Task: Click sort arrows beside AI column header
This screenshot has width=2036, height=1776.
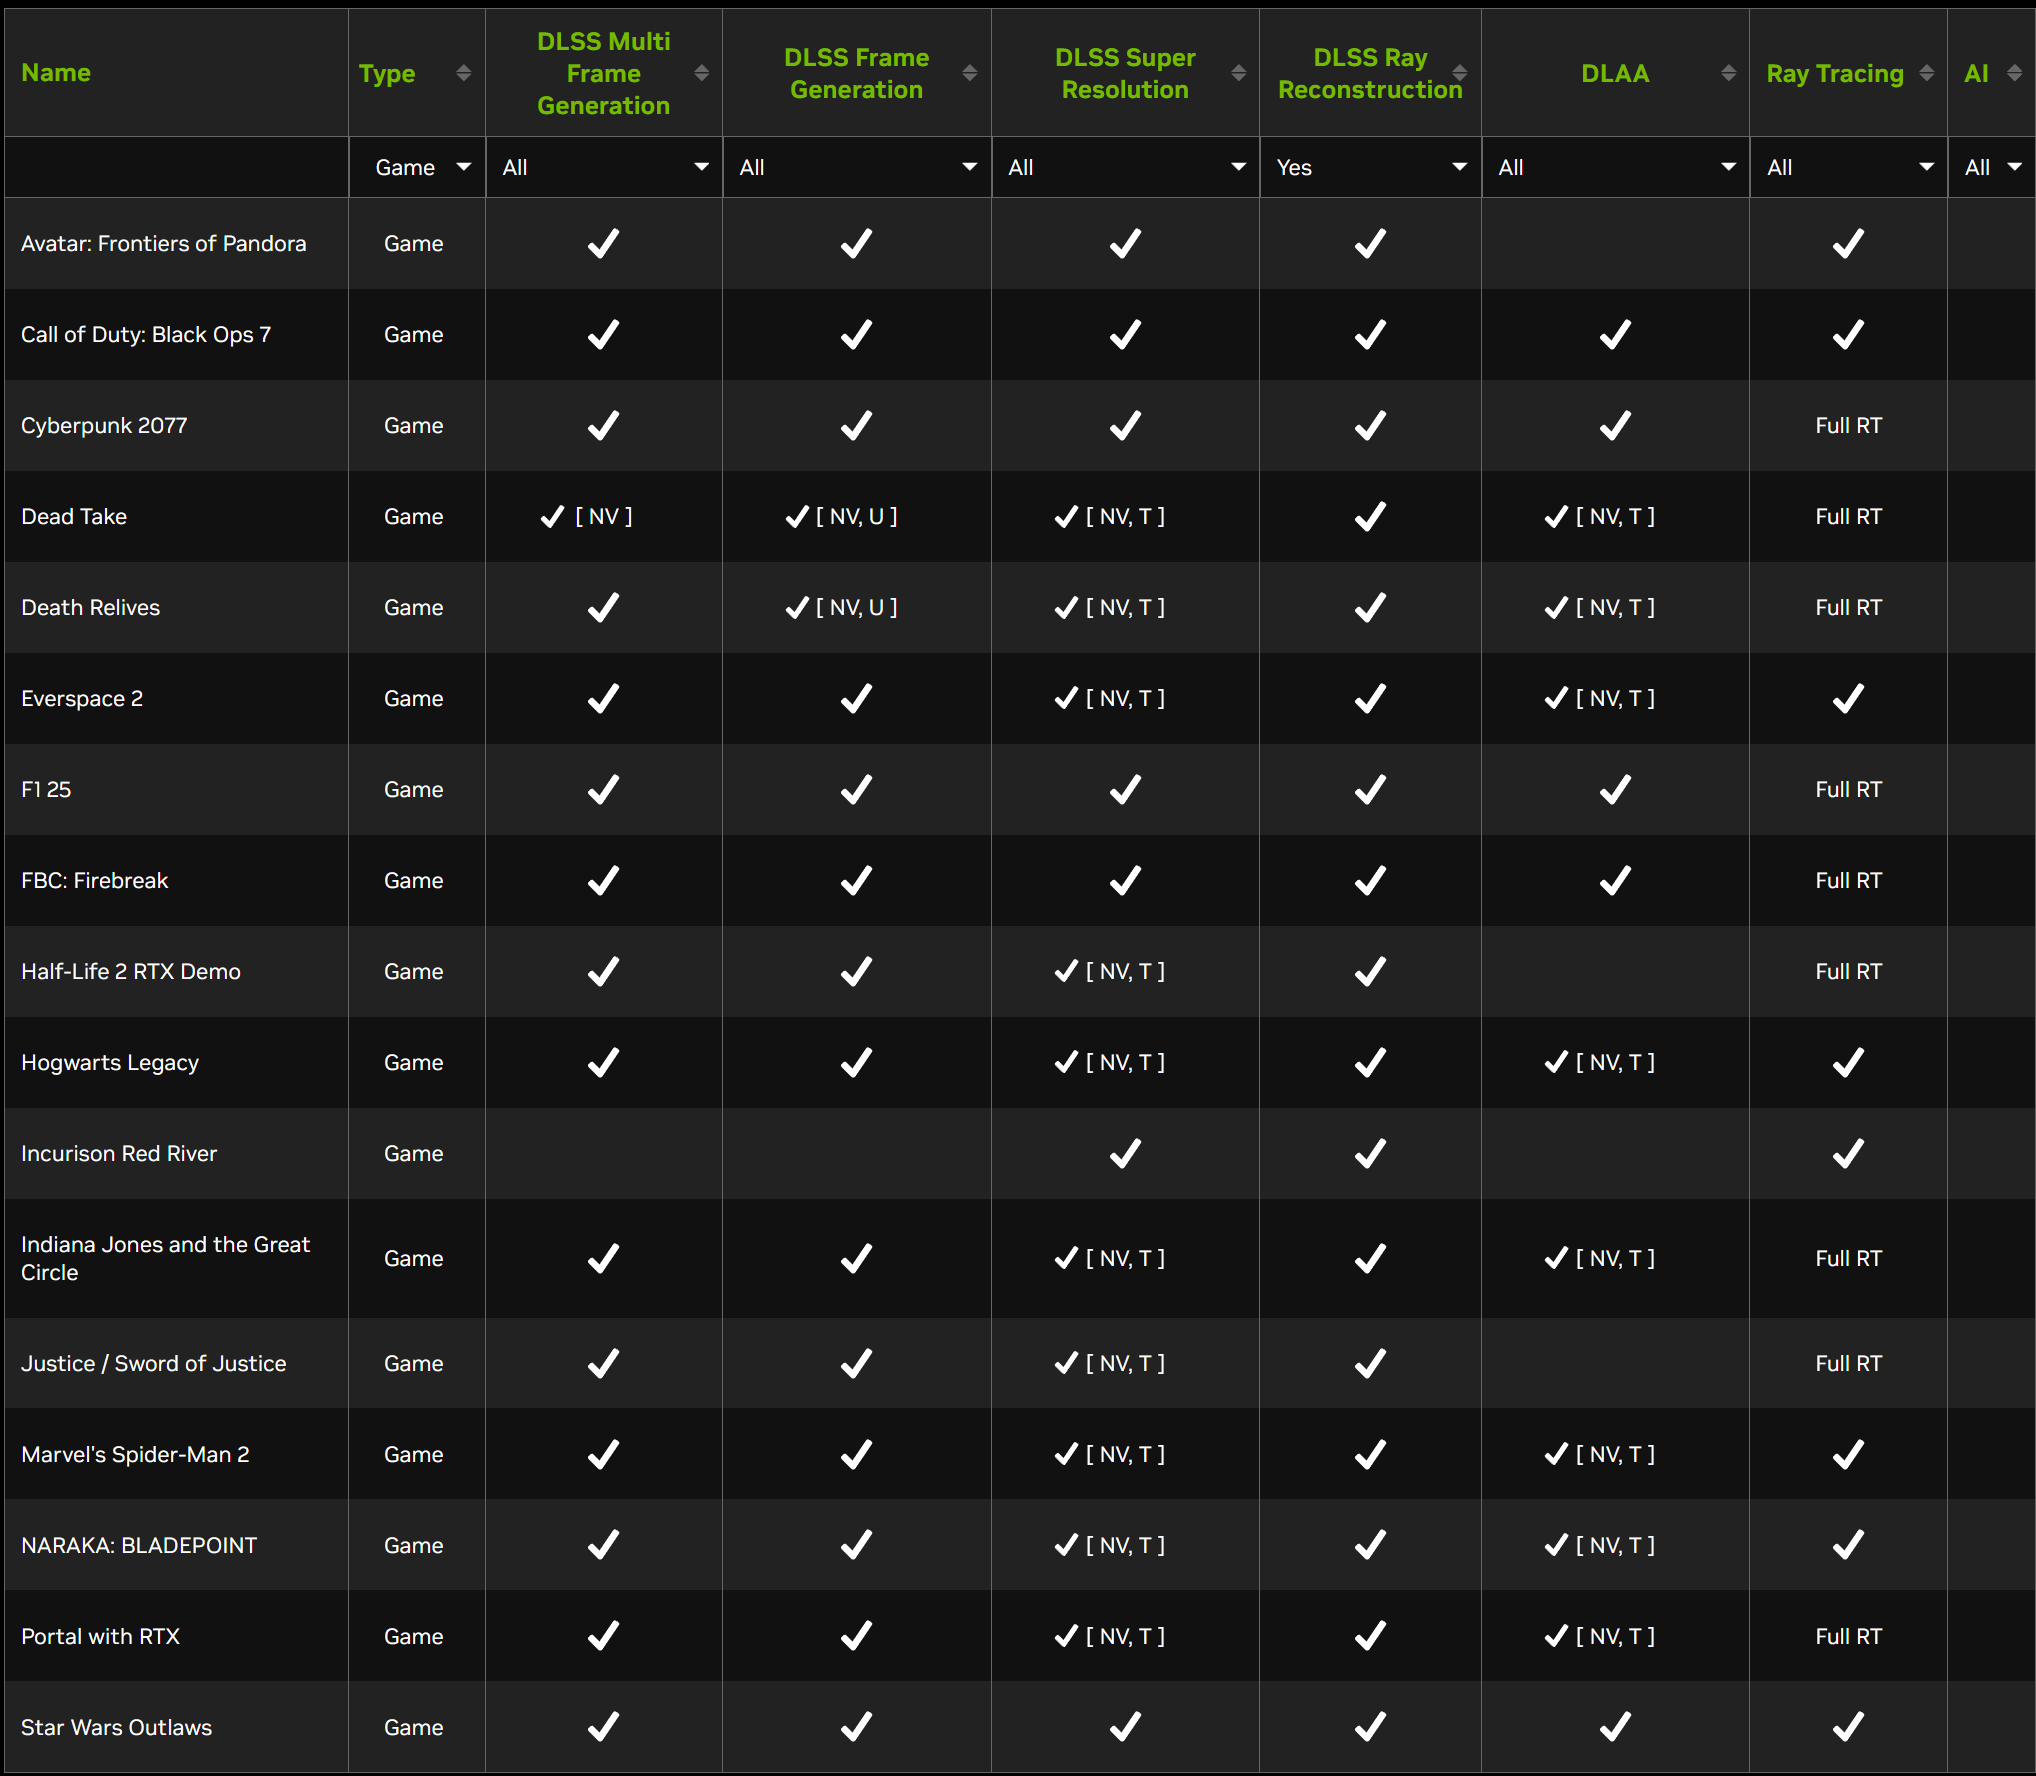Action: [x=2014, y=73]
